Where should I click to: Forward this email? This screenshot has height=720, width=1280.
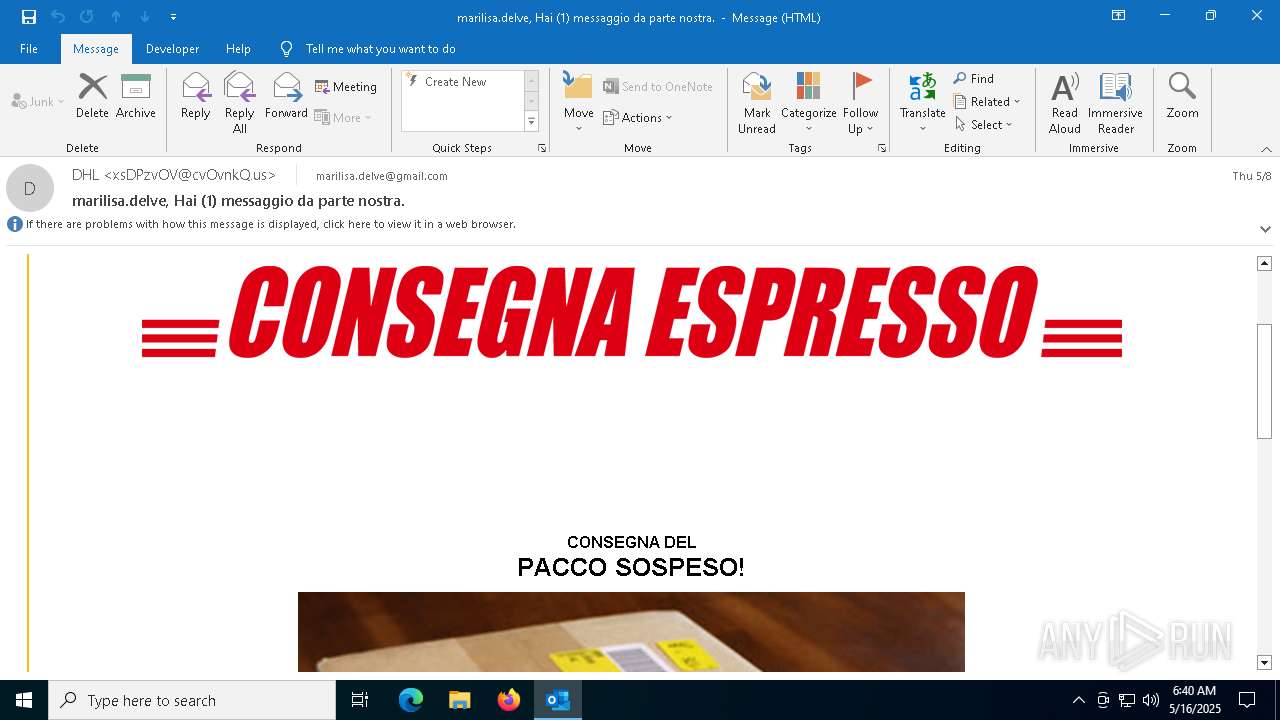[x=286, y=97]
